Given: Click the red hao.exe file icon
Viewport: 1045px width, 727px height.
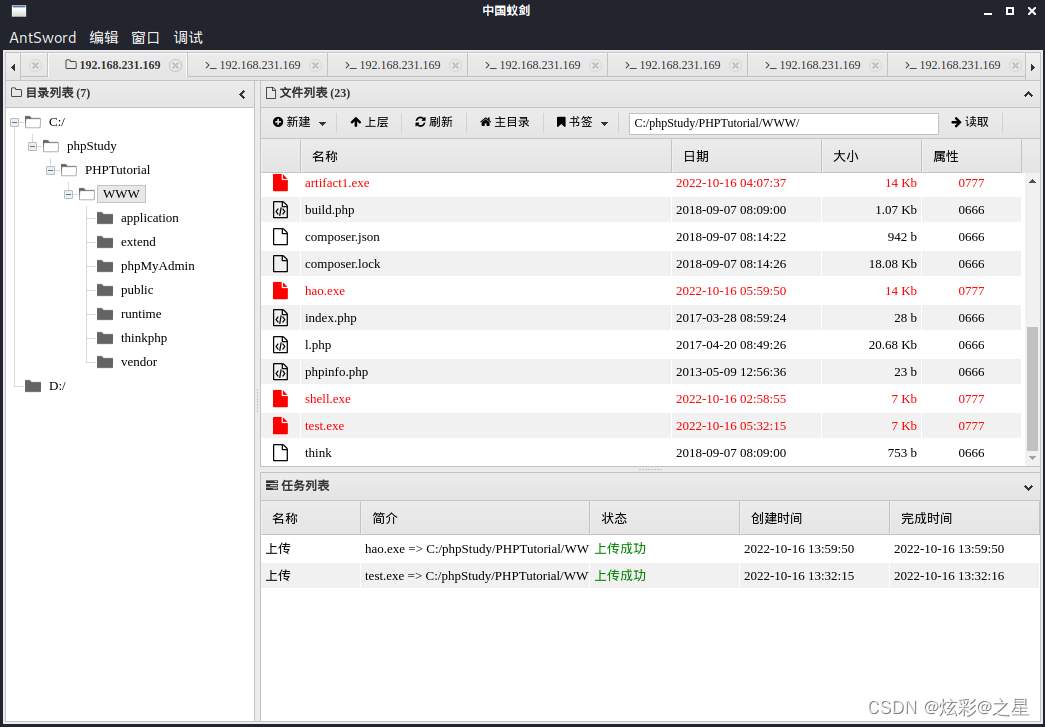Looking at the screenshot, I should 281,291.
